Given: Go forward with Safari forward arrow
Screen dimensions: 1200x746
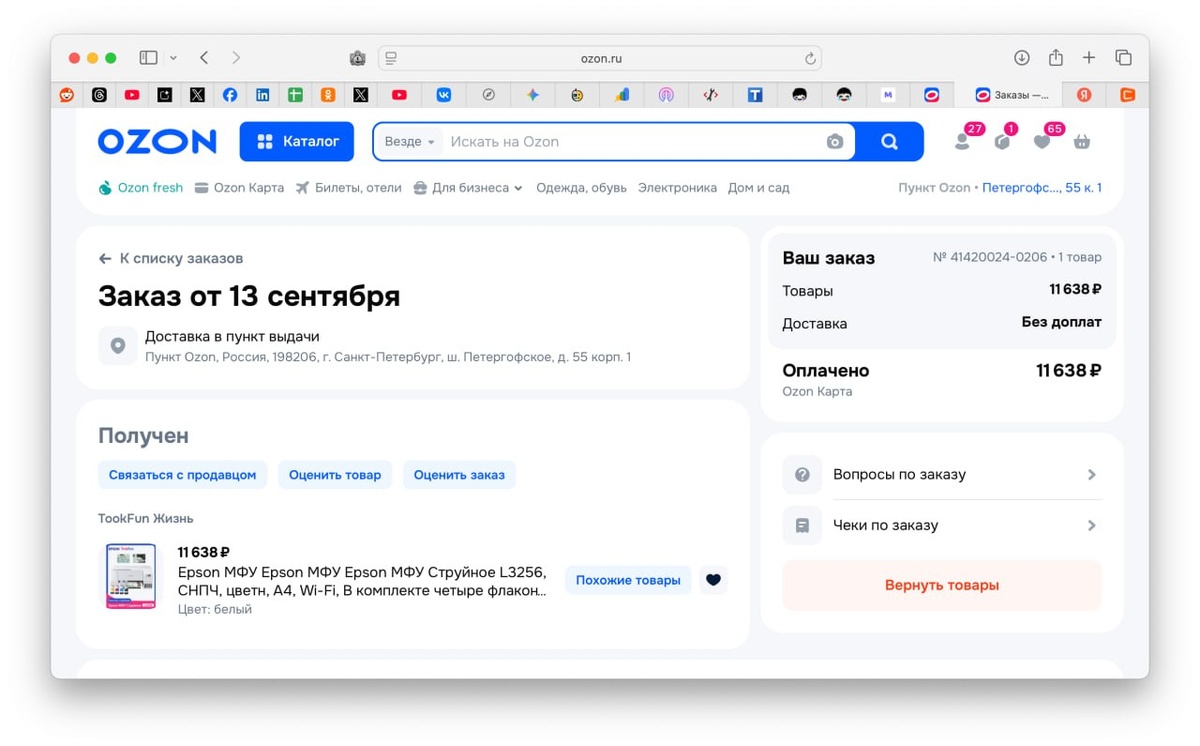Looking at the screenshot, I should [236, 58].
